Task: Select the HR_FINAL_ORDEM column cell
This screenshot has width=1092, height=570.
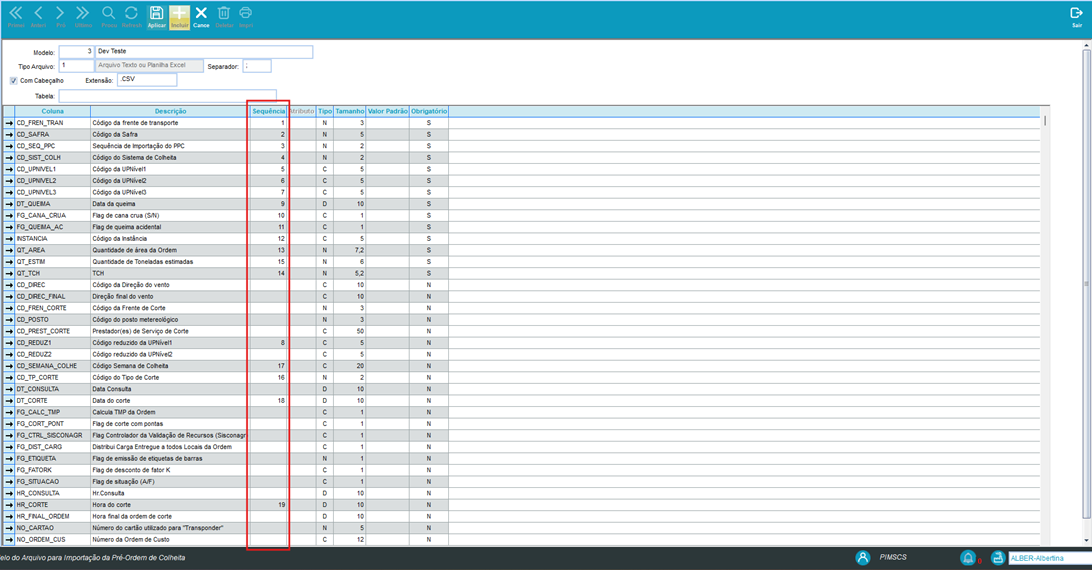Action: pyautogui.click(x=52, y=516)
